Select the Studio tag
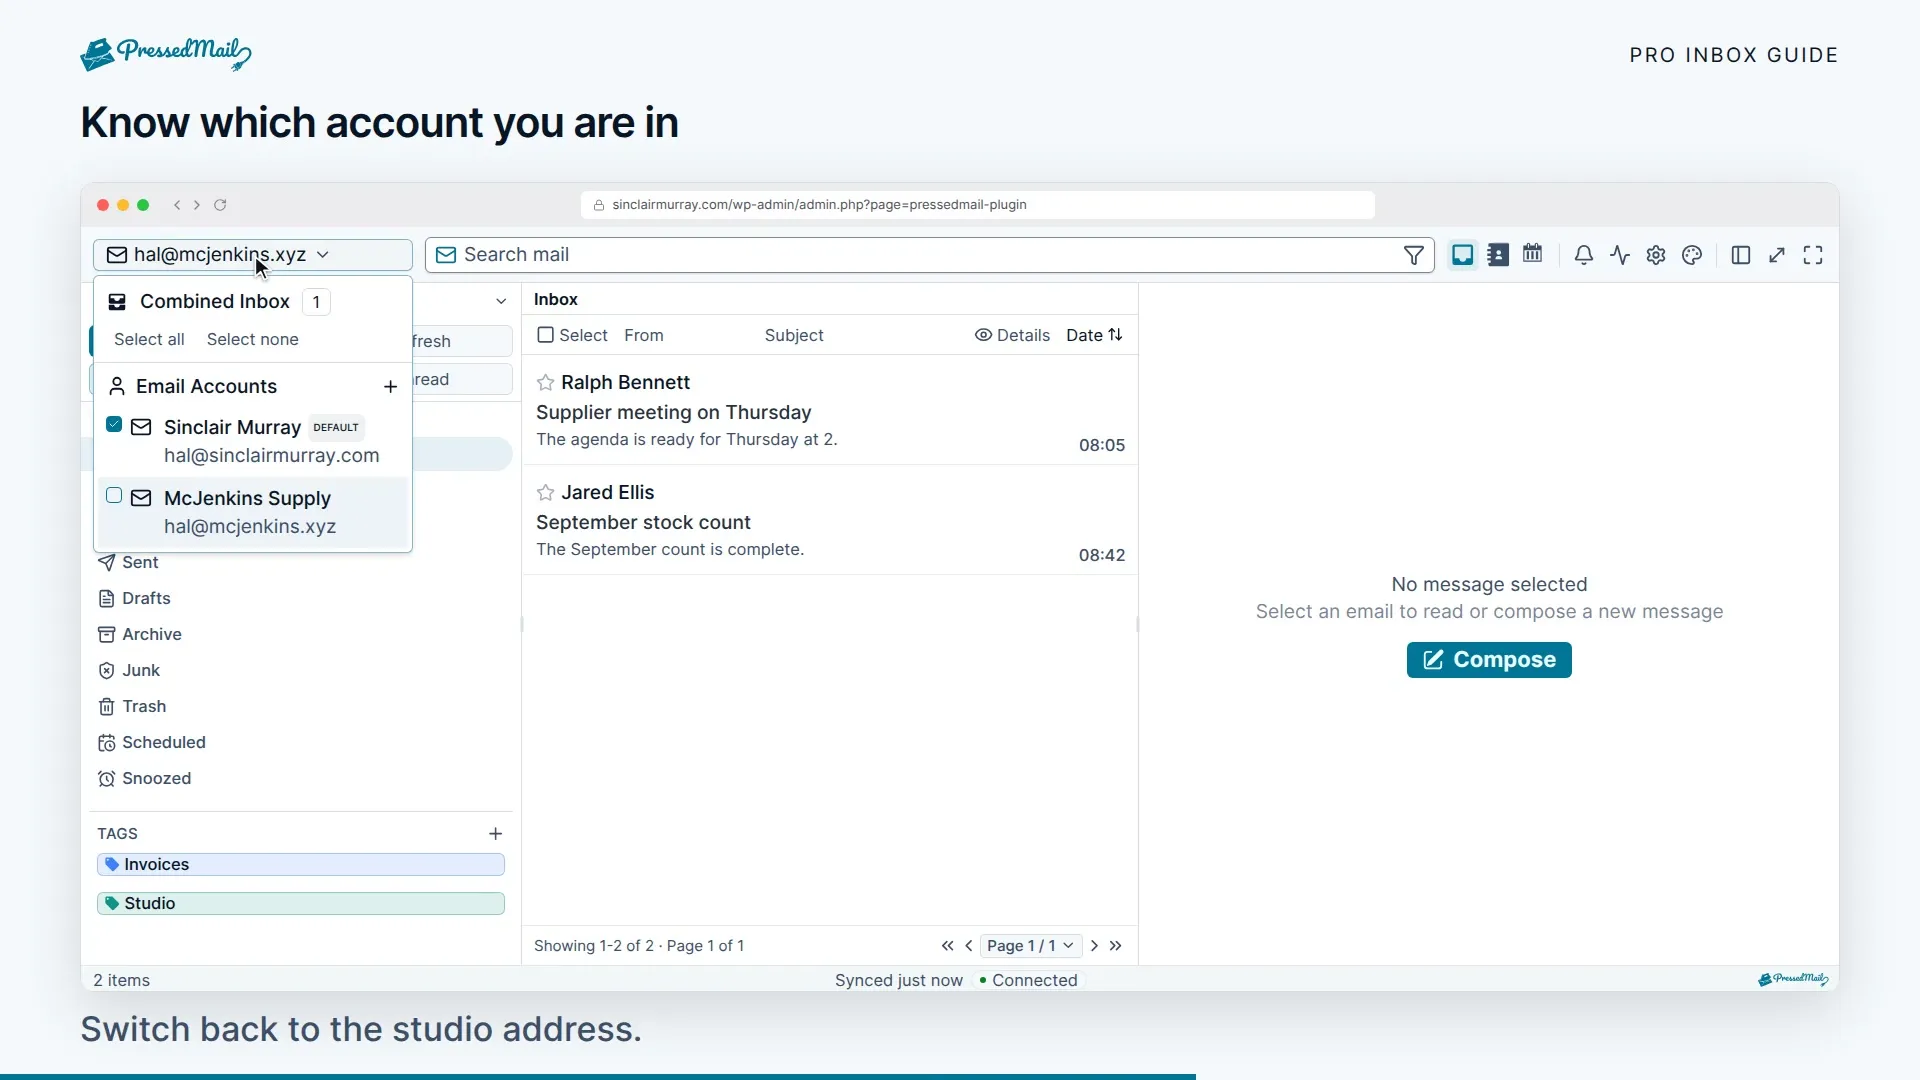 pyautogui.click(x=301, y=904)
